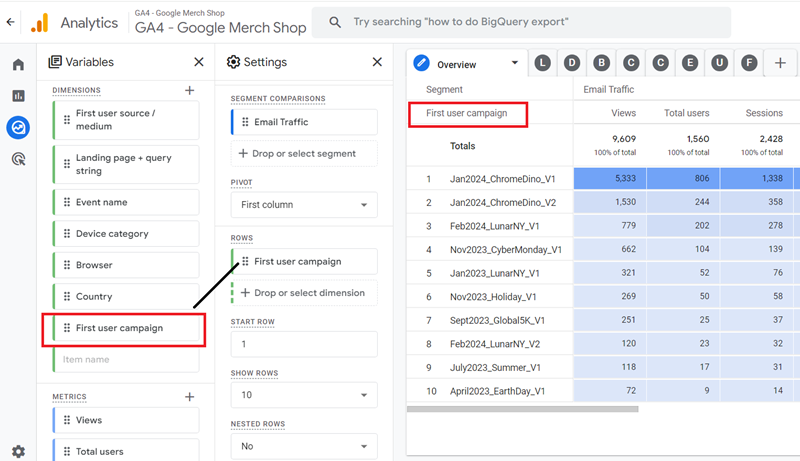Switch to tab U
The width and height of the screenshot is (800, 461).
[x=719, y=63]
